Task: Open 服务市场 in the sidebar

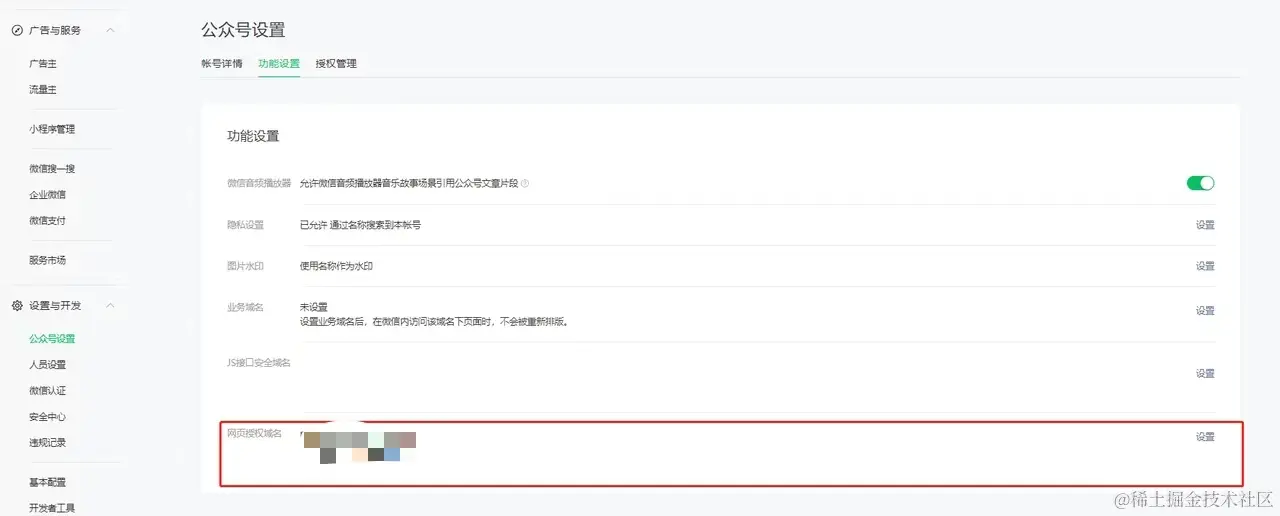Action: tap(47, 260)
